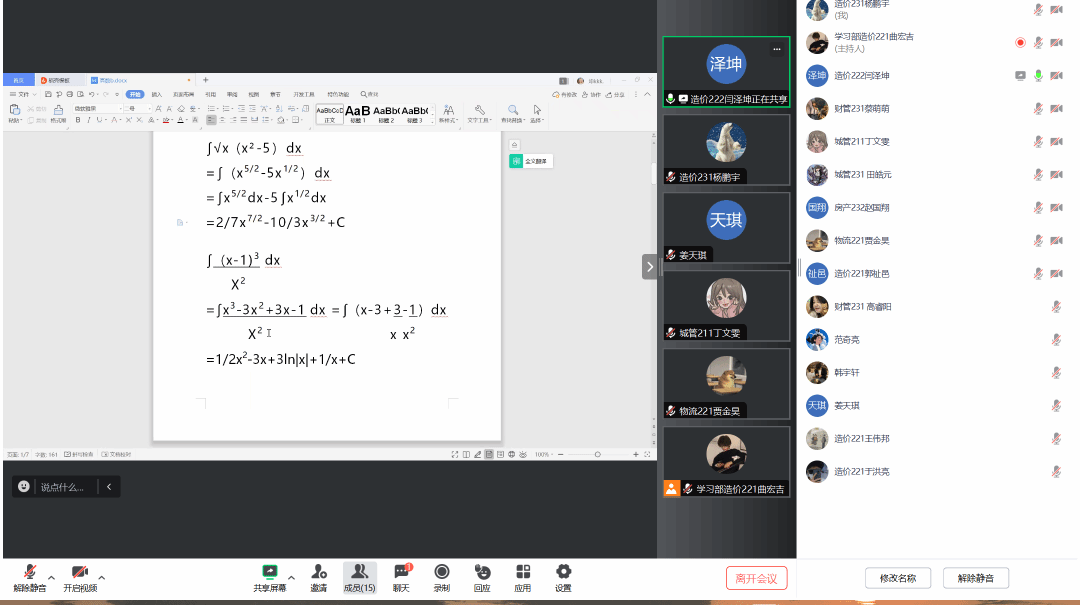Click the Select cursor tool

coord(537,110)
